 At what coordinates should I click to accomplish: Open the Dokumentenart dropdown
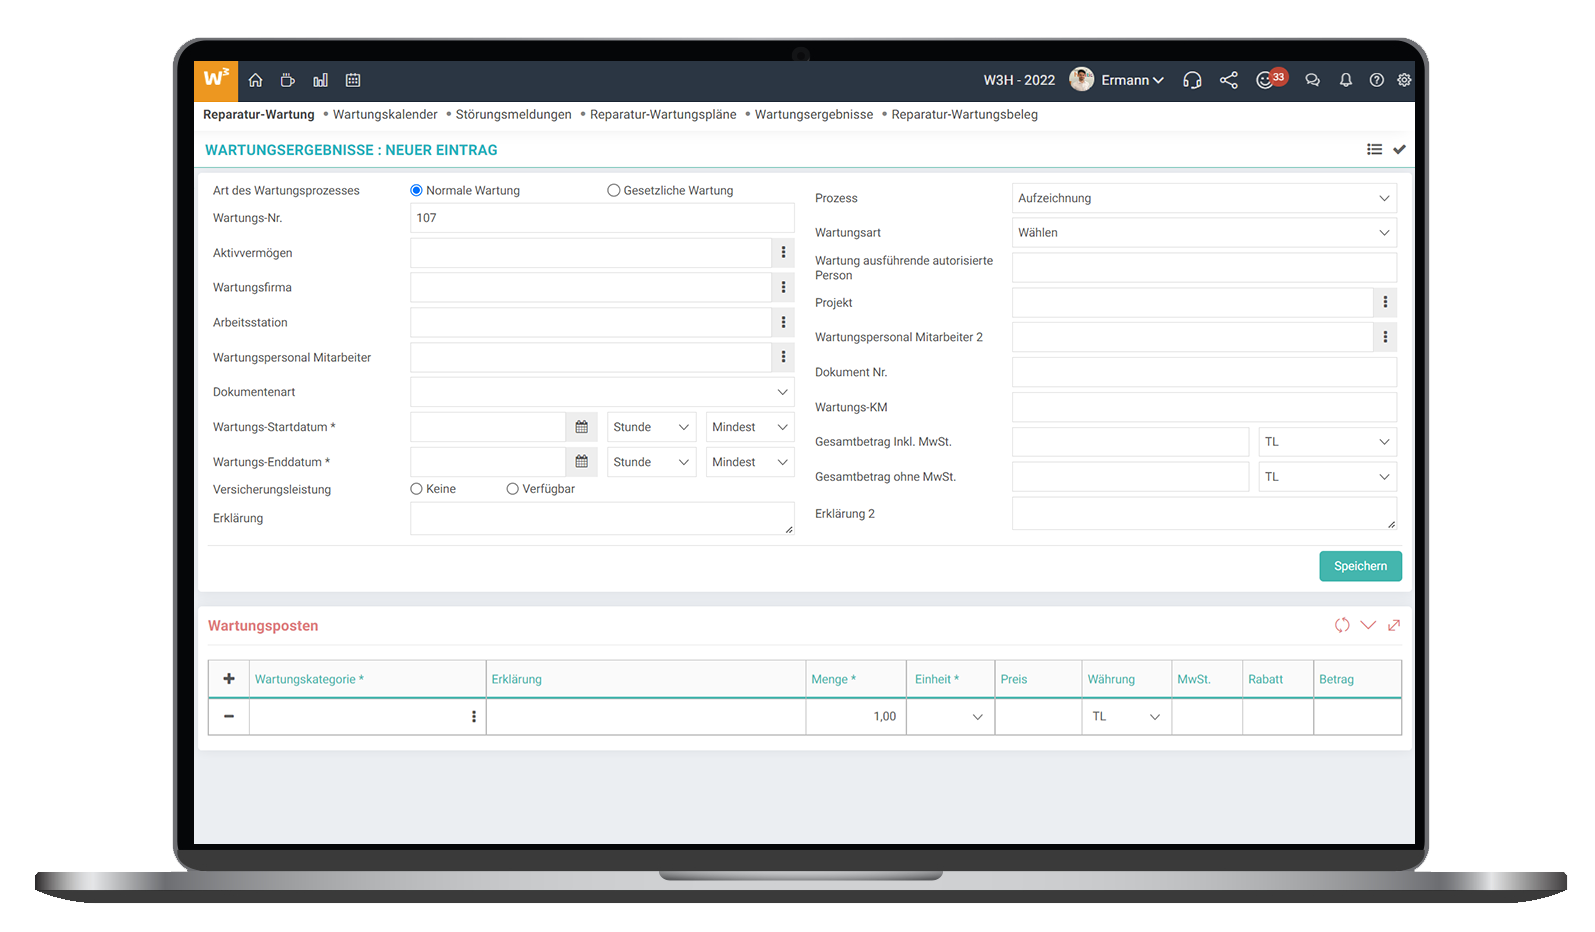(602, 392)
